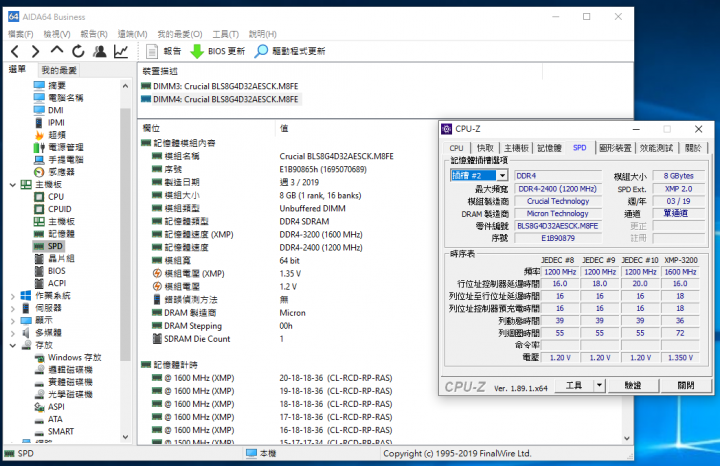The width and height of the screenshot is (720, 466).
Task: Select the Windows storage item in the tree
Action: [x=74, y=357]
